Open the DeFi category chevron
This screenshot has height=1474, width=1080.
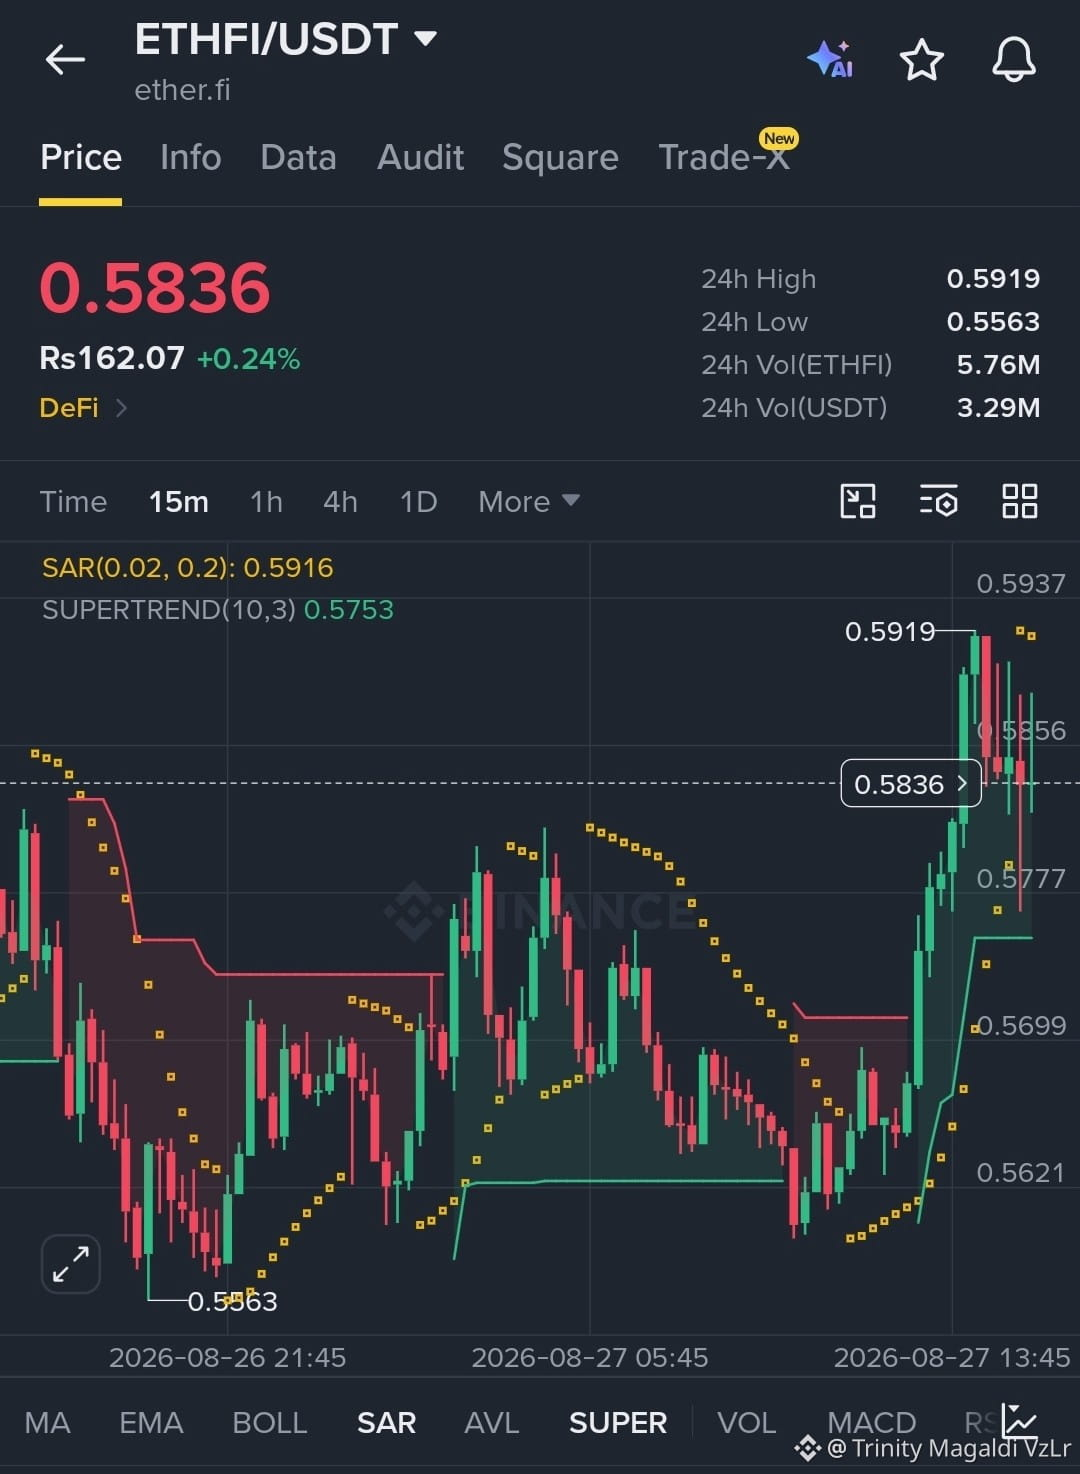(x=121, y=408)
